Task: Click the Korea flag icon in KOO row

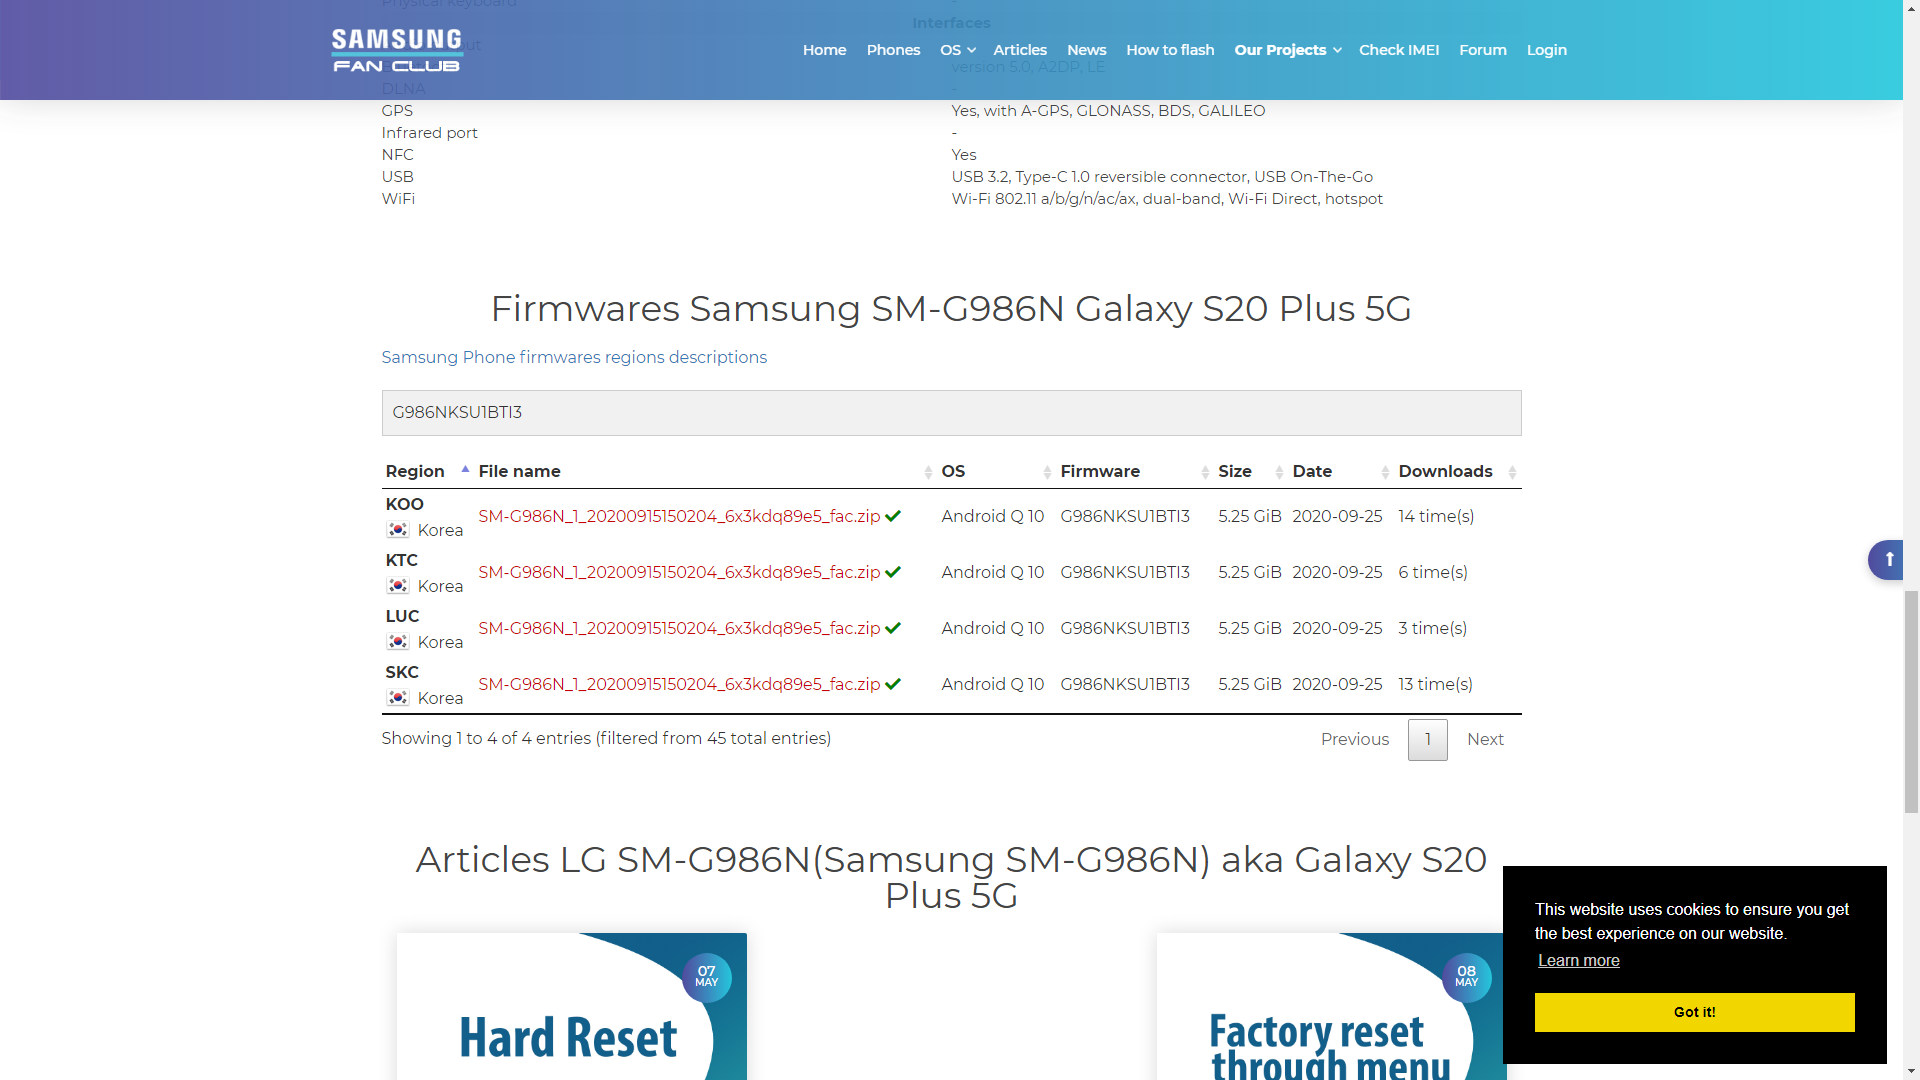Action: tap(398, 530)
